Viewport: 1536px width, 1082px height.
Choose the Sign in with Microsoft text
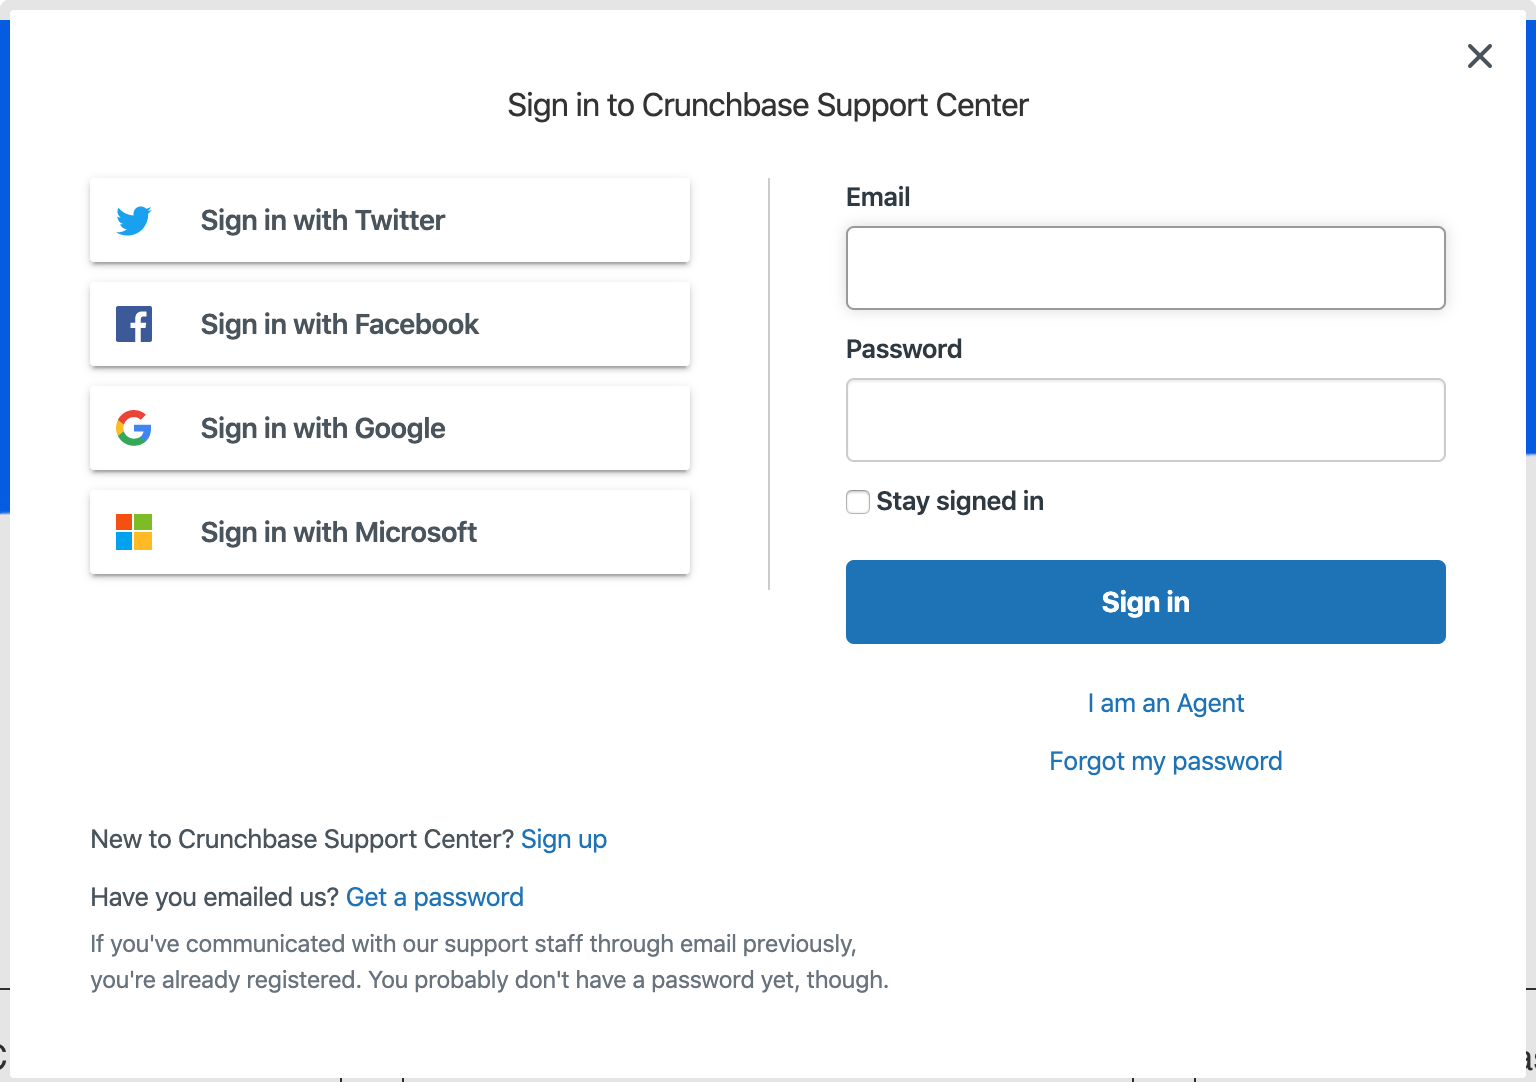tap(338, 532)
